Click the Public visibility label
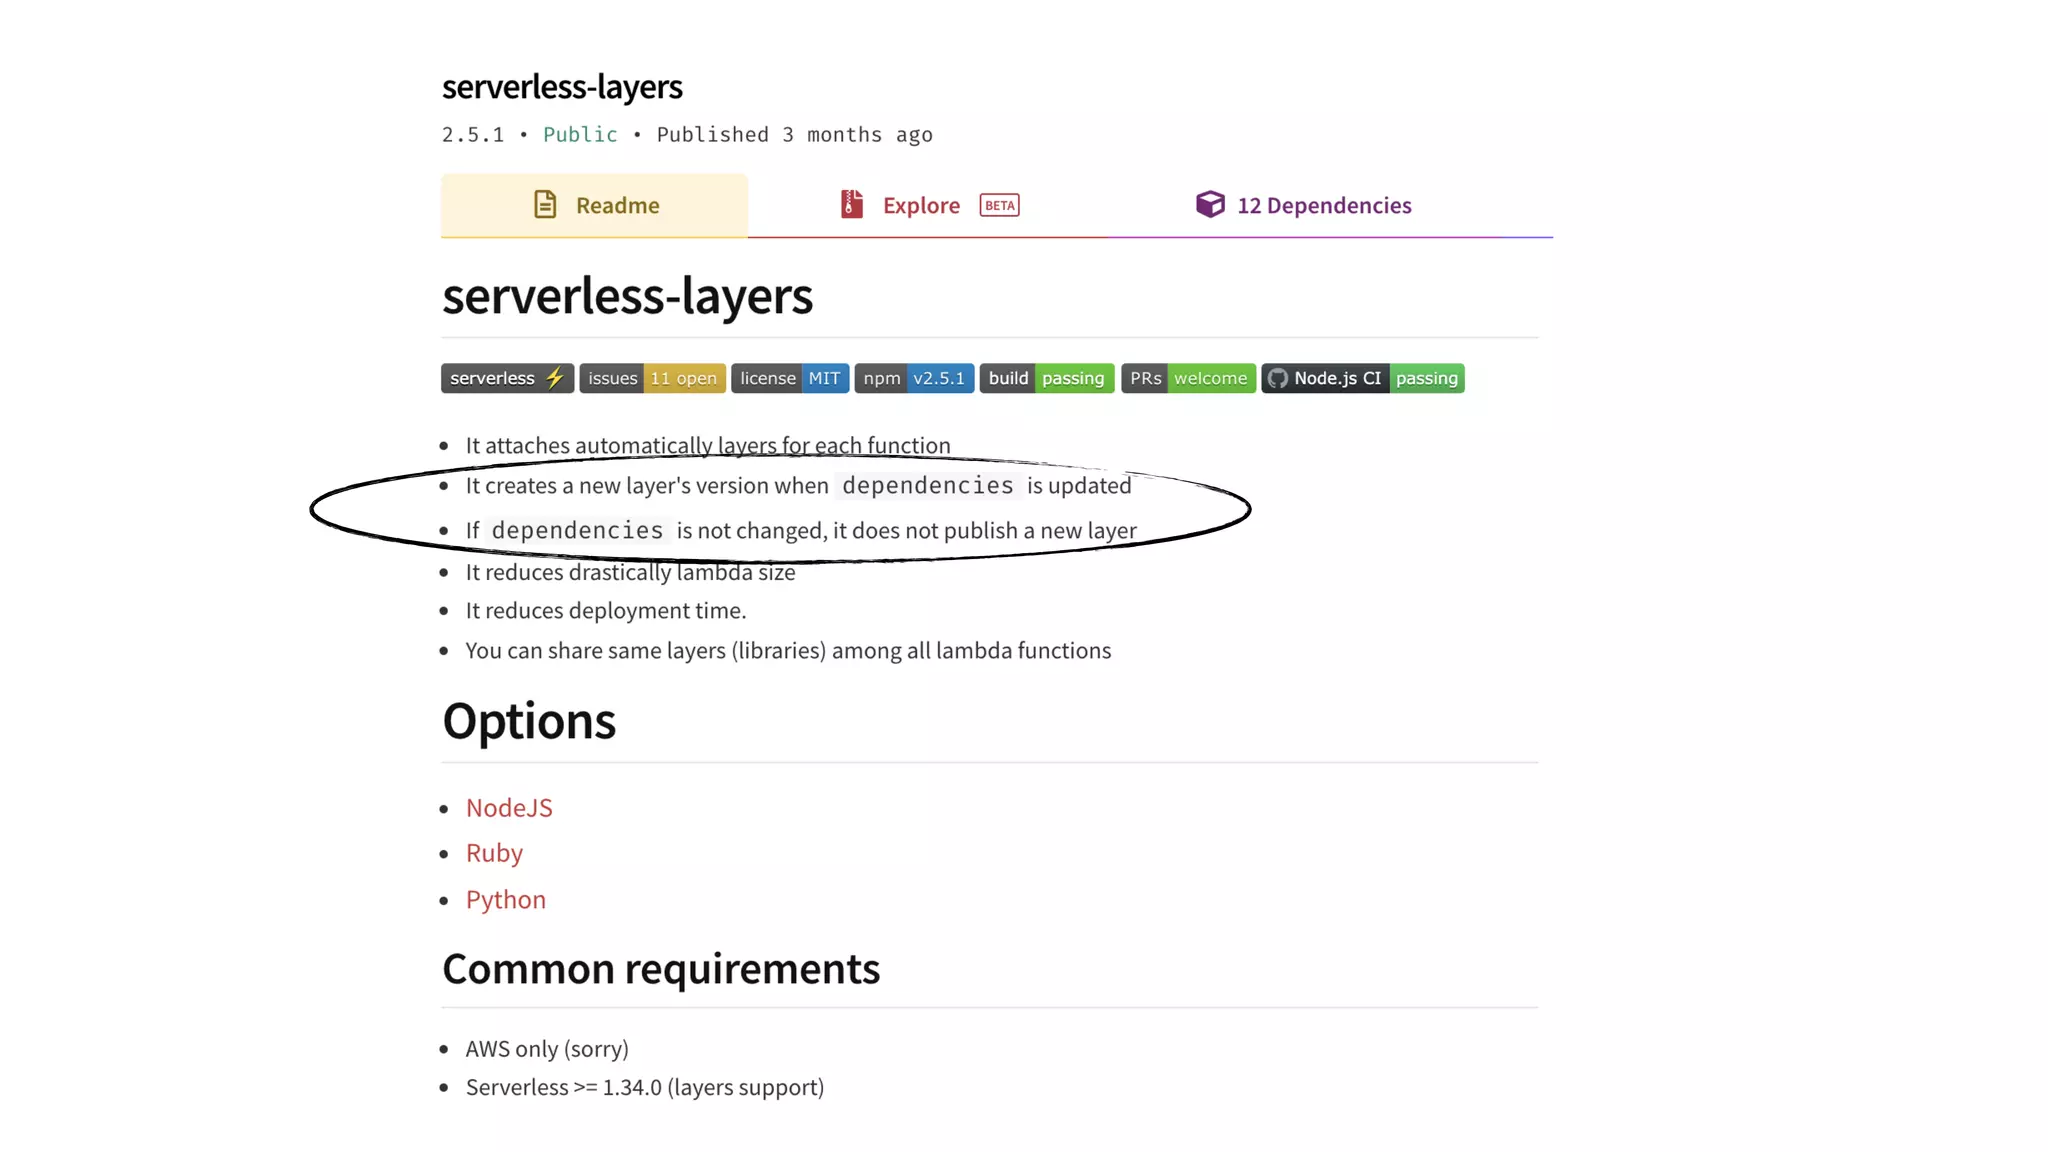 tap(580, 135)
